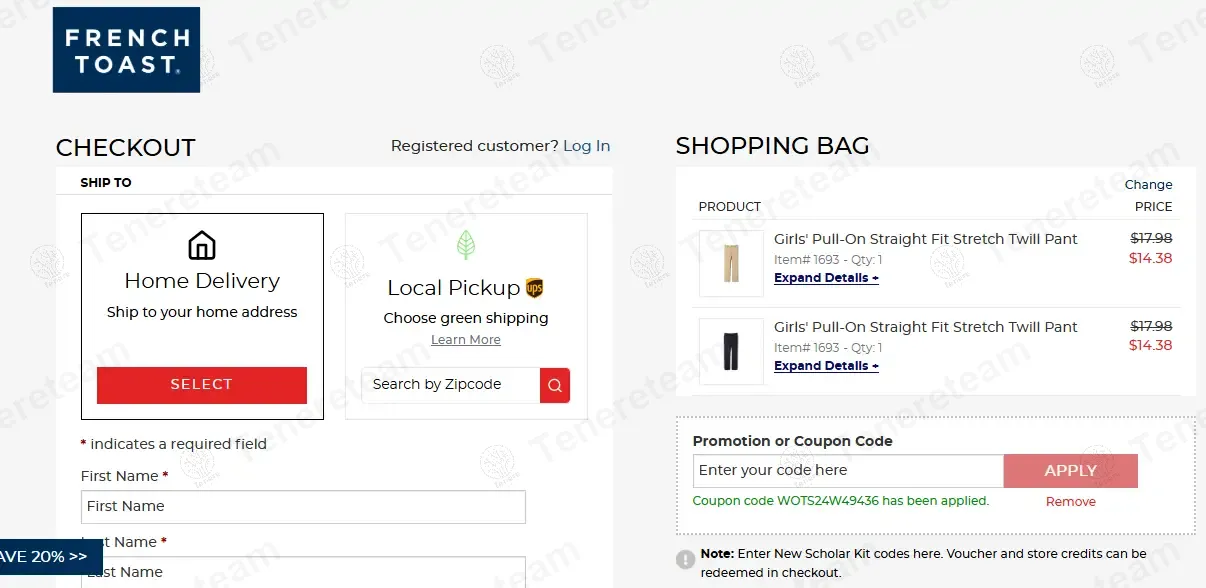
Task: Open the Save 20% banner
Action: coord(47,557)
